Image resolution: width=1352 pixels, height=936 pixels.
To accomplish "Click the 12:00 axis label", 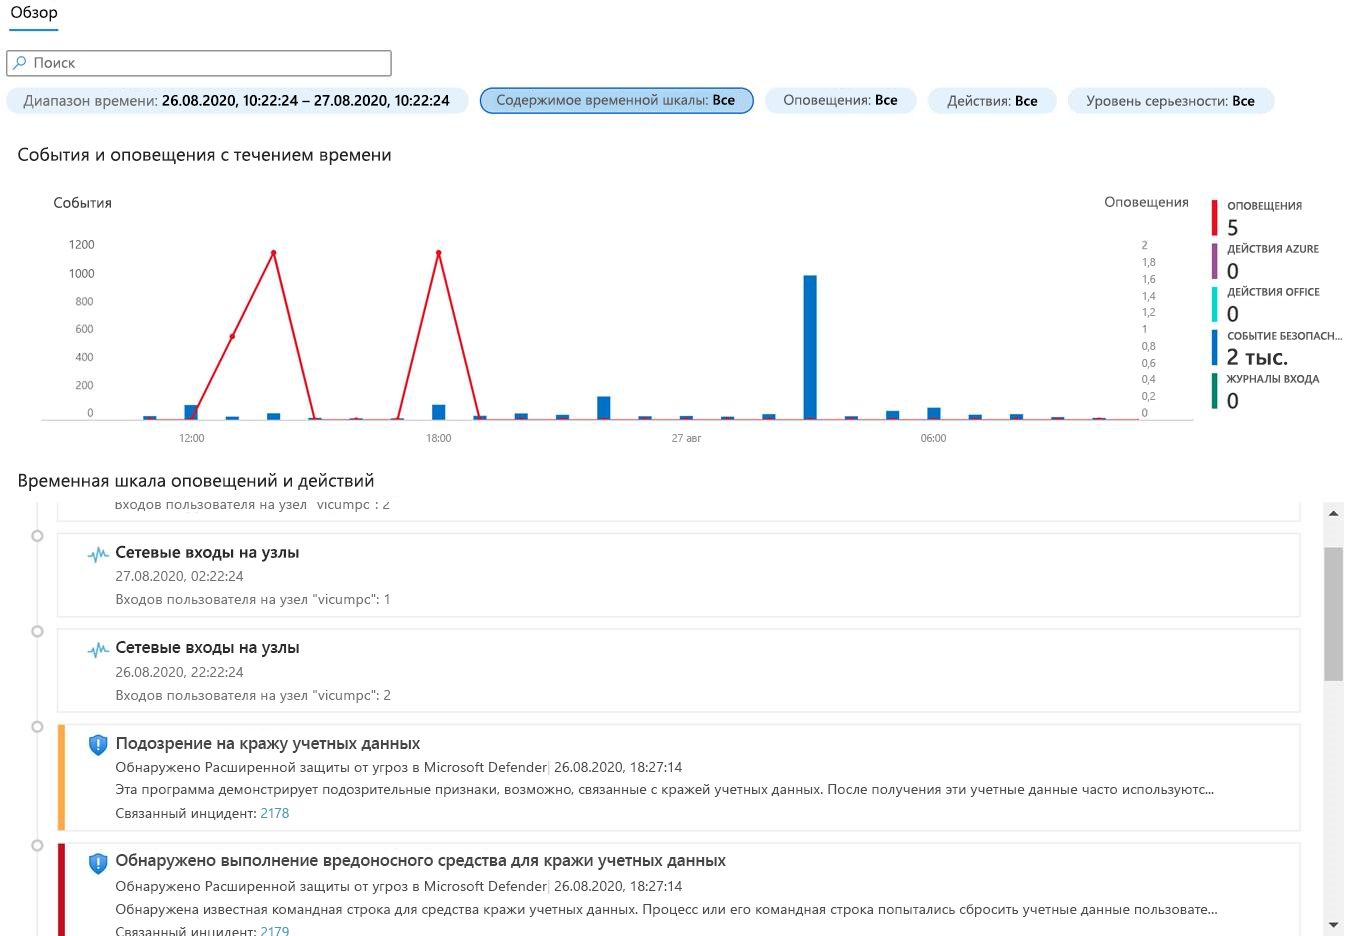I will [191, 438].
